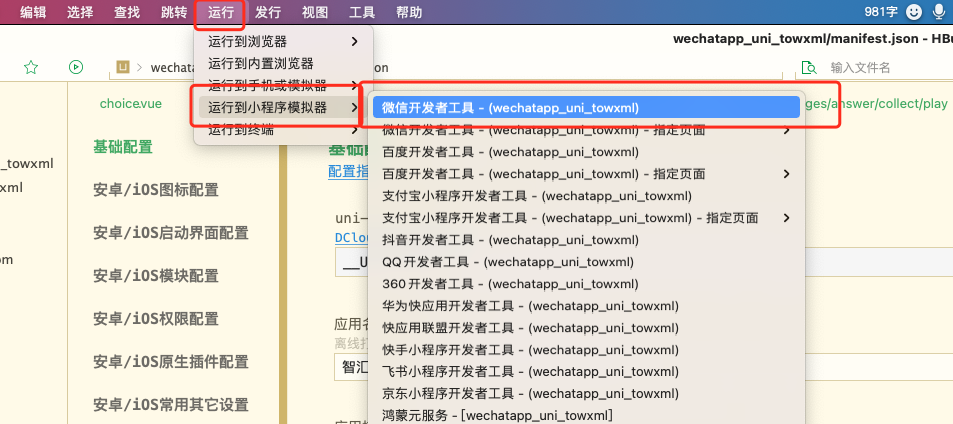Choose 京东小程序开发者工具 item

[x=587, y=393]
